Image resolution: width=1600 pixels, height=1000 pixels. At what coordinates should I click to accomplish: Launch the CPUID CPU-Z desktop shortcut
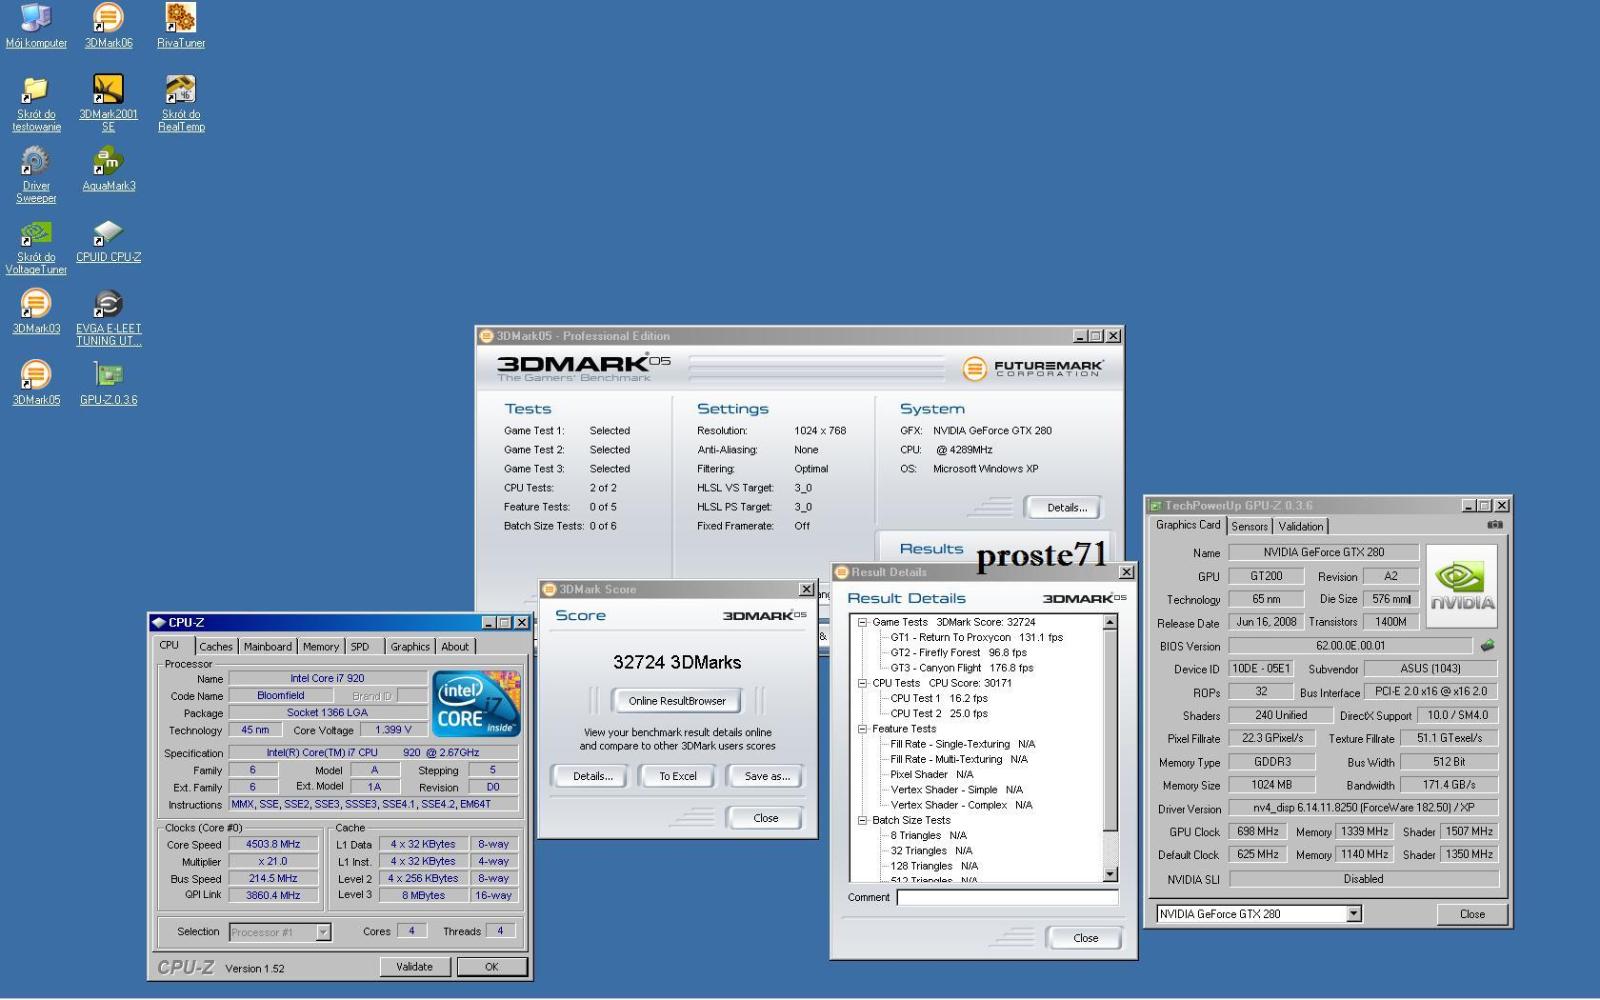pos(108,241)
